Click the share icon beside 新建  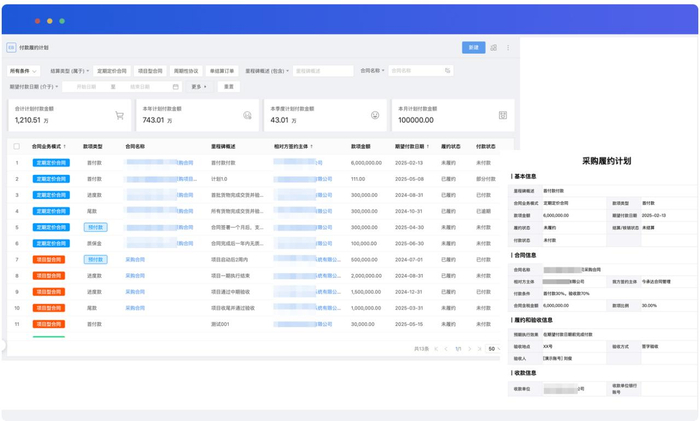click(493, 47)
